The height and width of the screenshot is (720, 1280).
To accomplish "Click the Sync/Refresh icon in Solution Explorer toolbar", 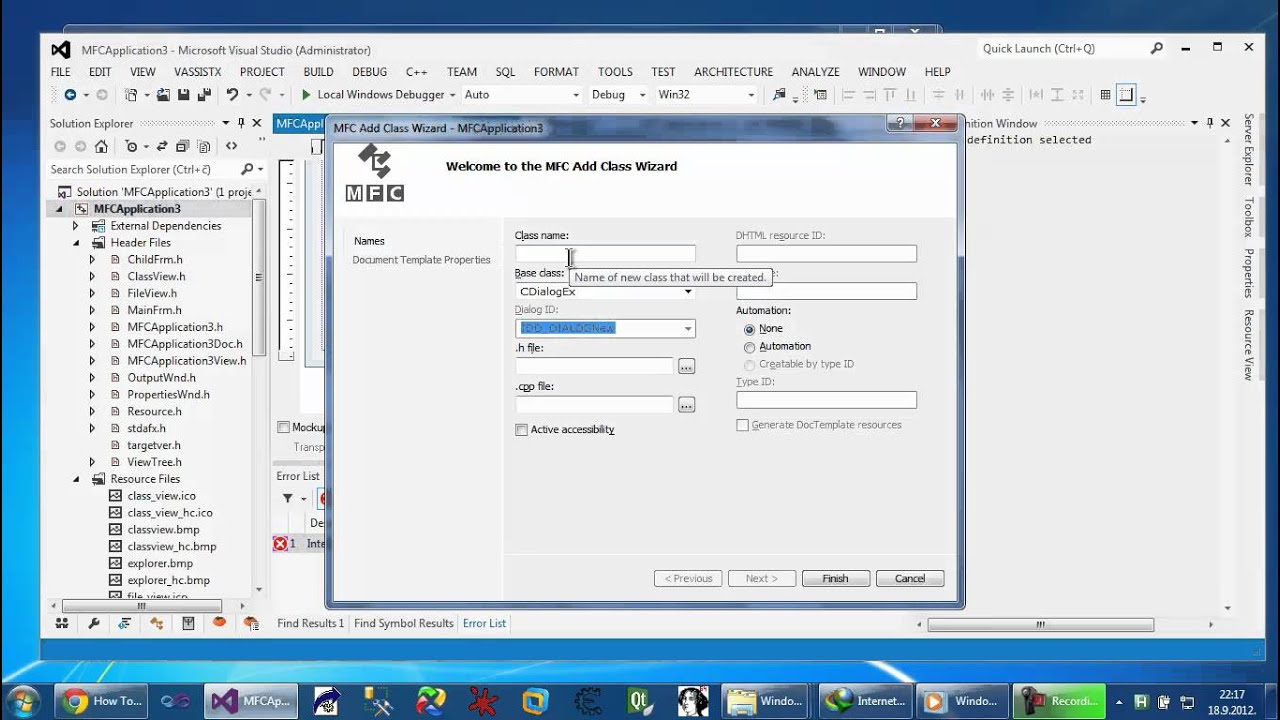I will (161, 146).
